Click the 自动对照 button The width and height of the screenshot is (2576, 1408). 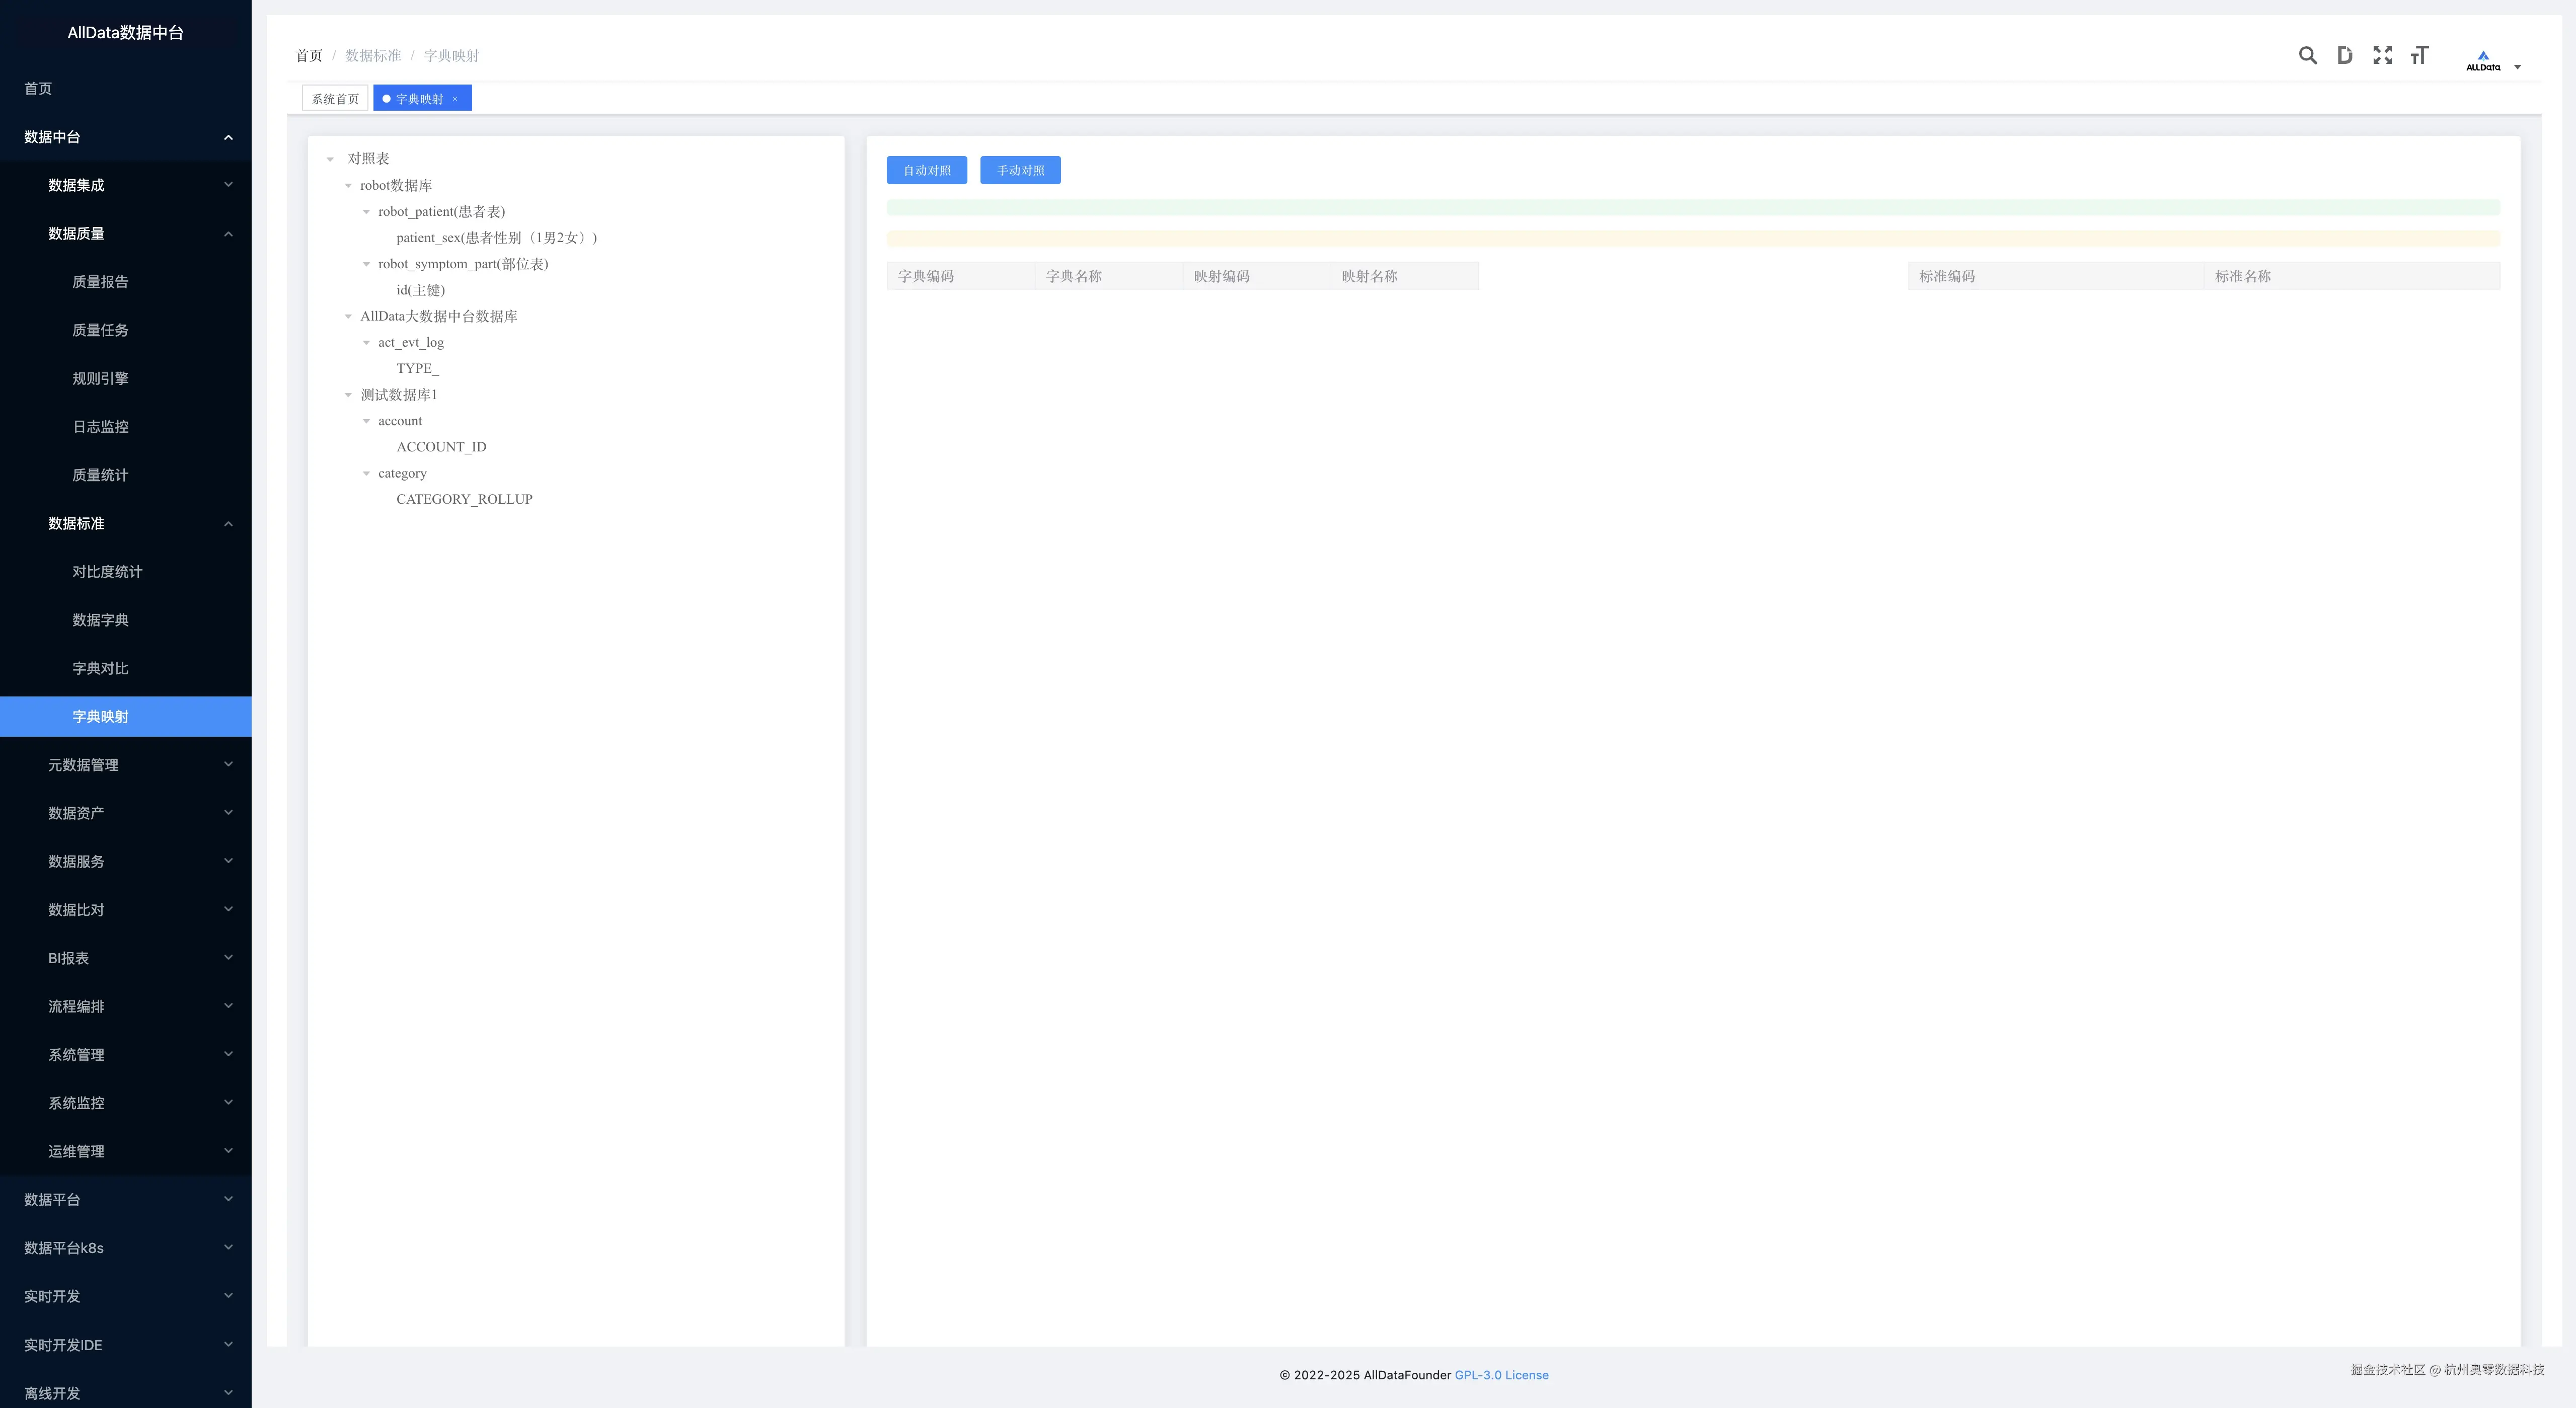[926, 170]
